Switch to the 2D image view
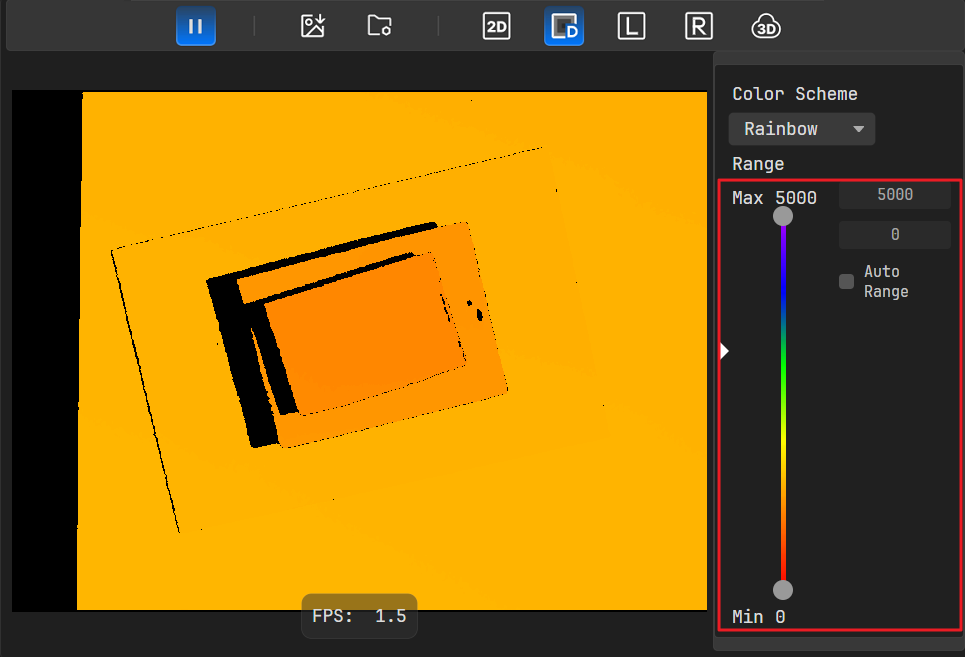This screenshot has width=965, height=657. point(496,27)
